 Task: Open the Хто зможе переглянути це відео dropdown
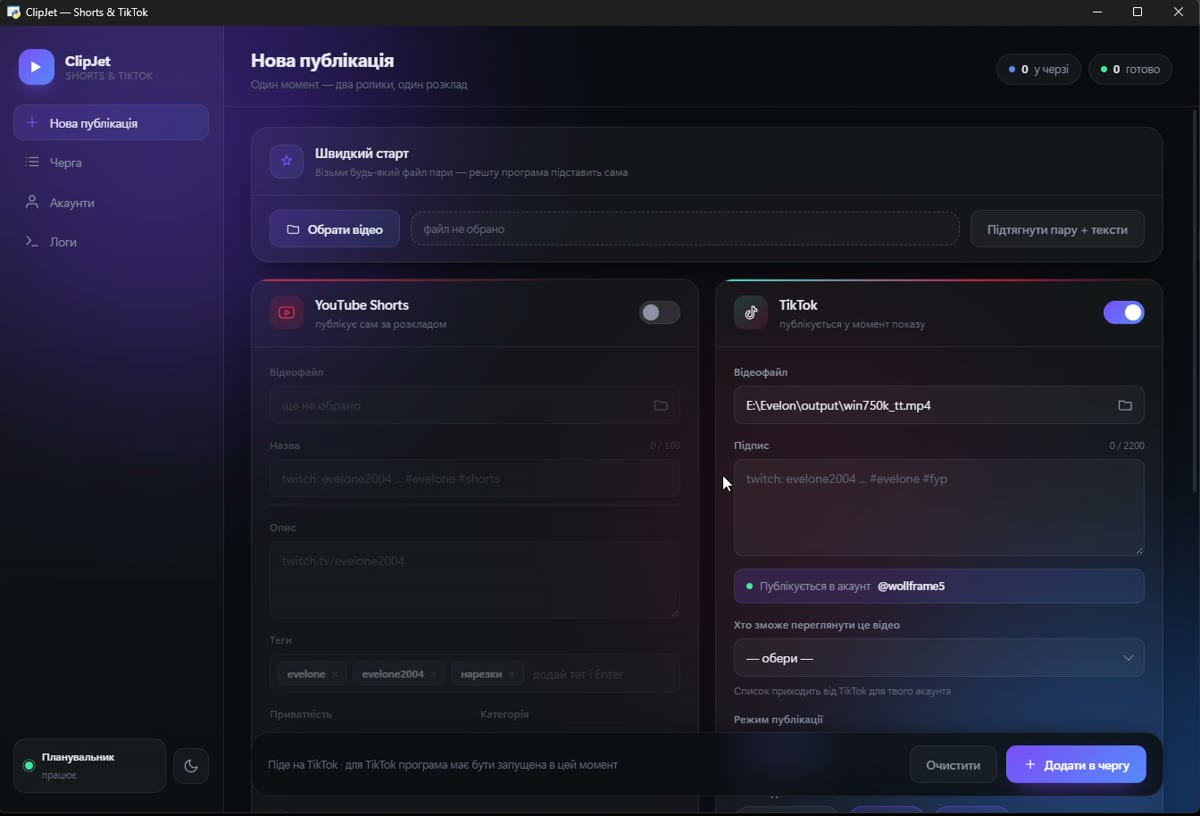(939, 658)
